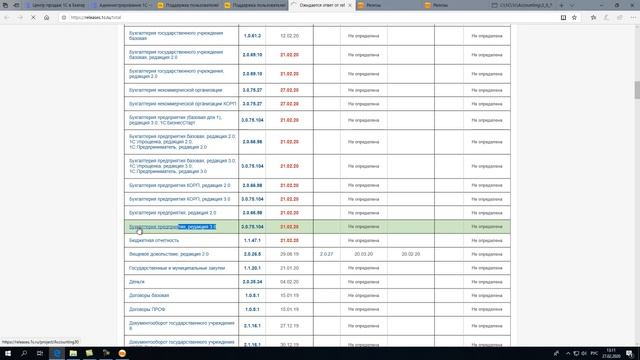640x360 pixels.
Task: Open Бухгалтерия предприятия КОРП, редакция 2.0 link
Action: point(180,185)
